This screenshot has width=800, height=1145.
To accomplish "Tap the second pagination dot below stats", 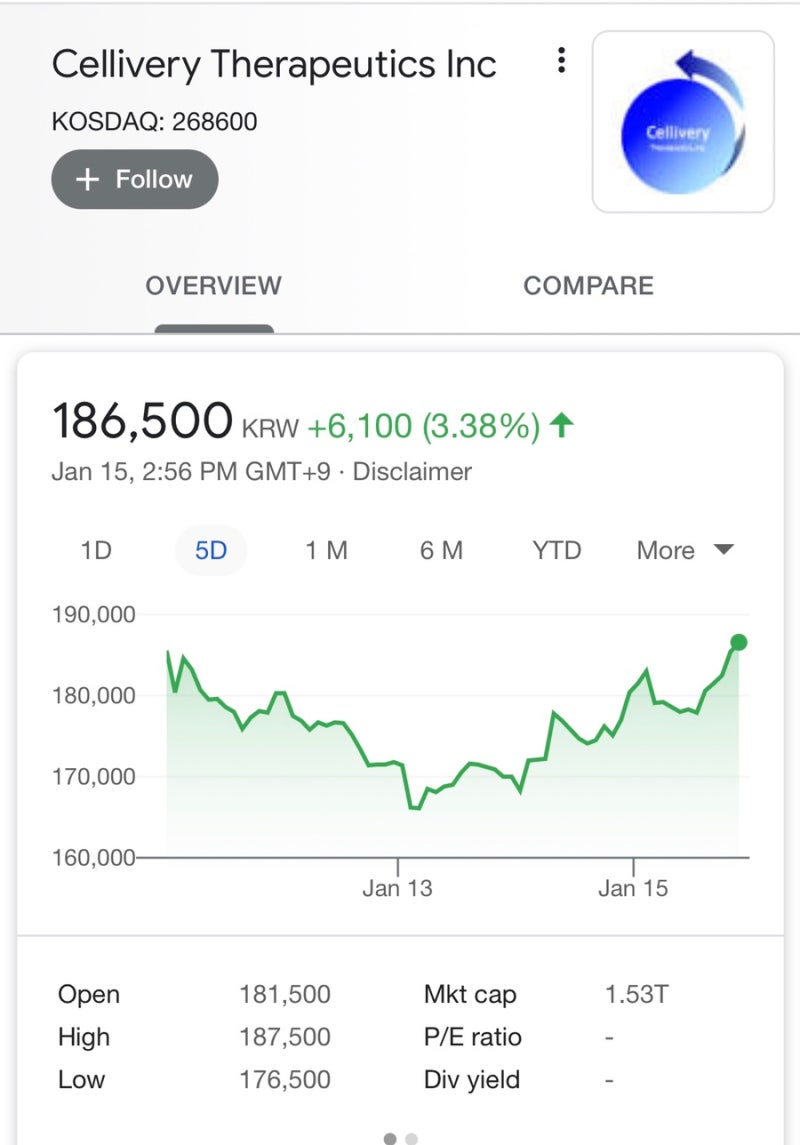I will [x=412, y=1138].
